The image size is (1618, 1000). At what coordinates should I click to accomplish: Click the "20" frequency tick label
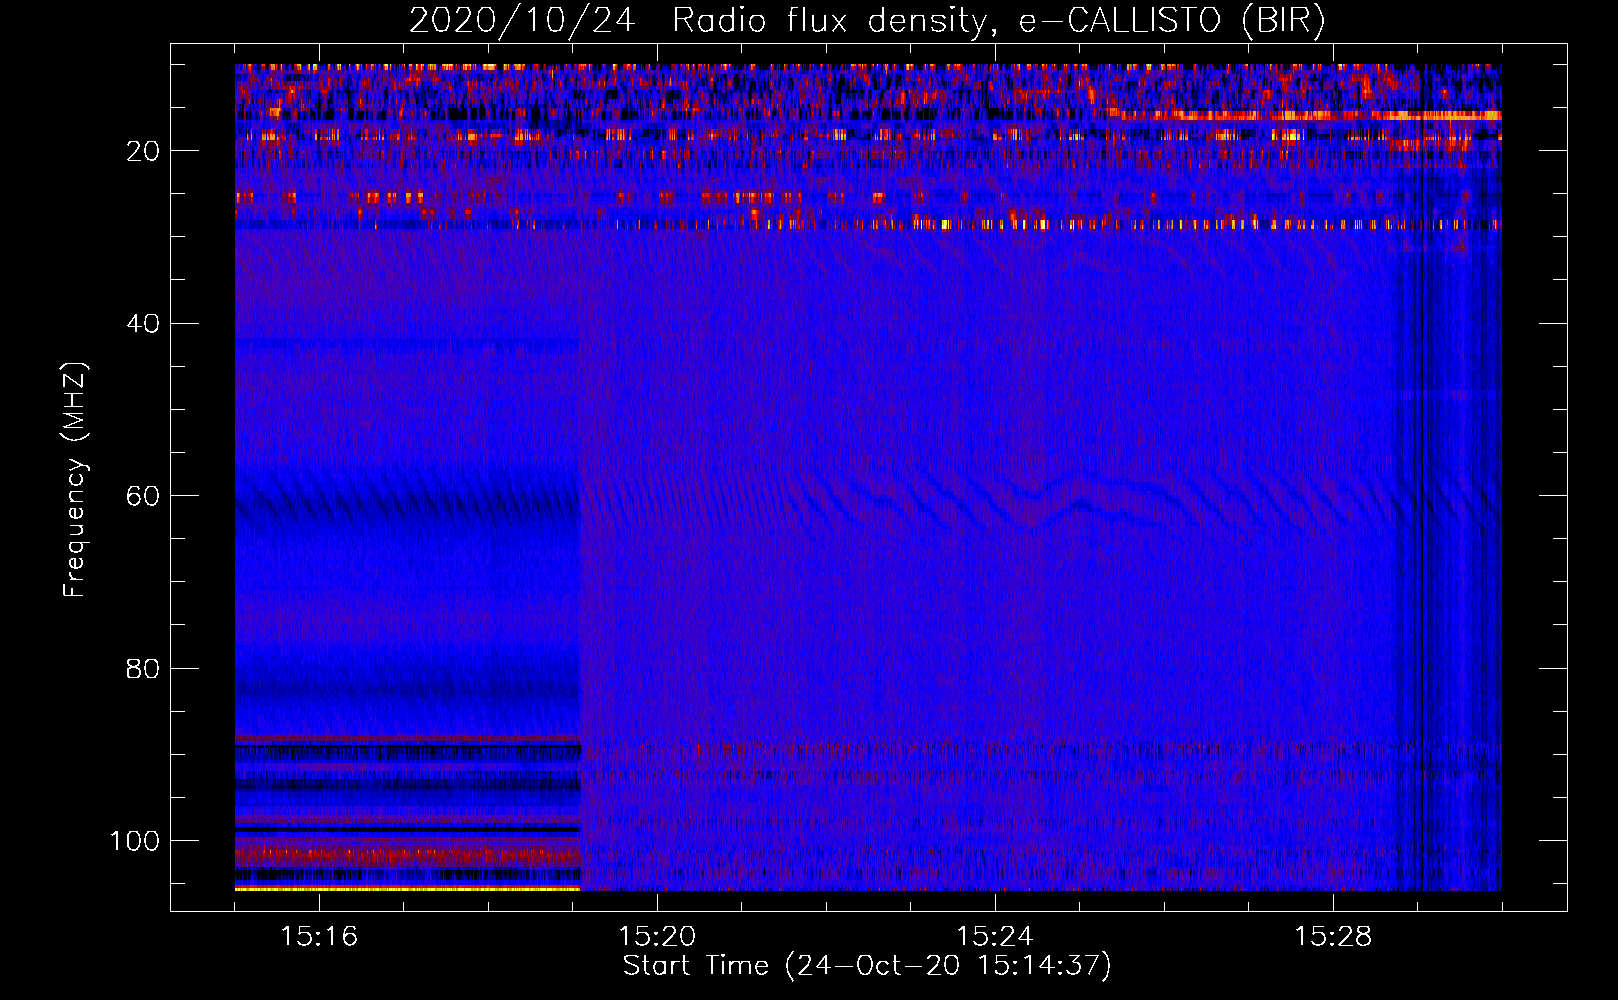pyautogui.click(x=144, y=151)
